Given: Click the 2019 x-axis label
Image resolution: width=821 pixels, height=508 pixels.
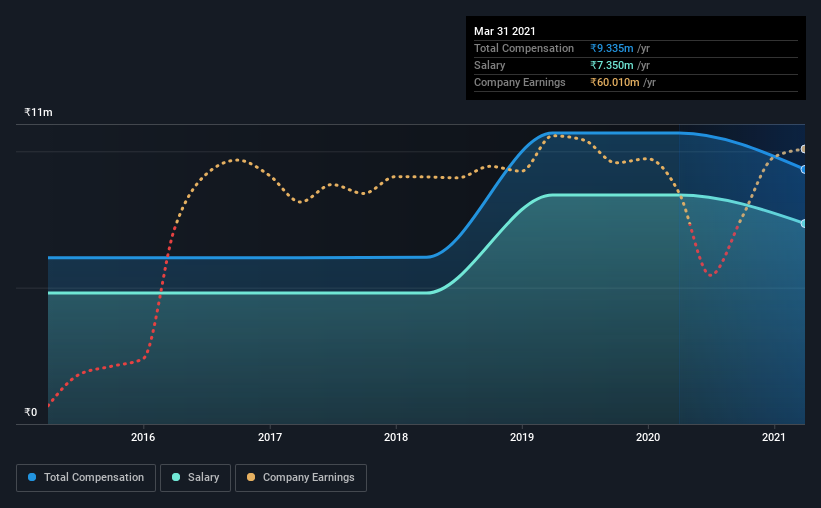Looking at the screenshot, I should [522, 437].
